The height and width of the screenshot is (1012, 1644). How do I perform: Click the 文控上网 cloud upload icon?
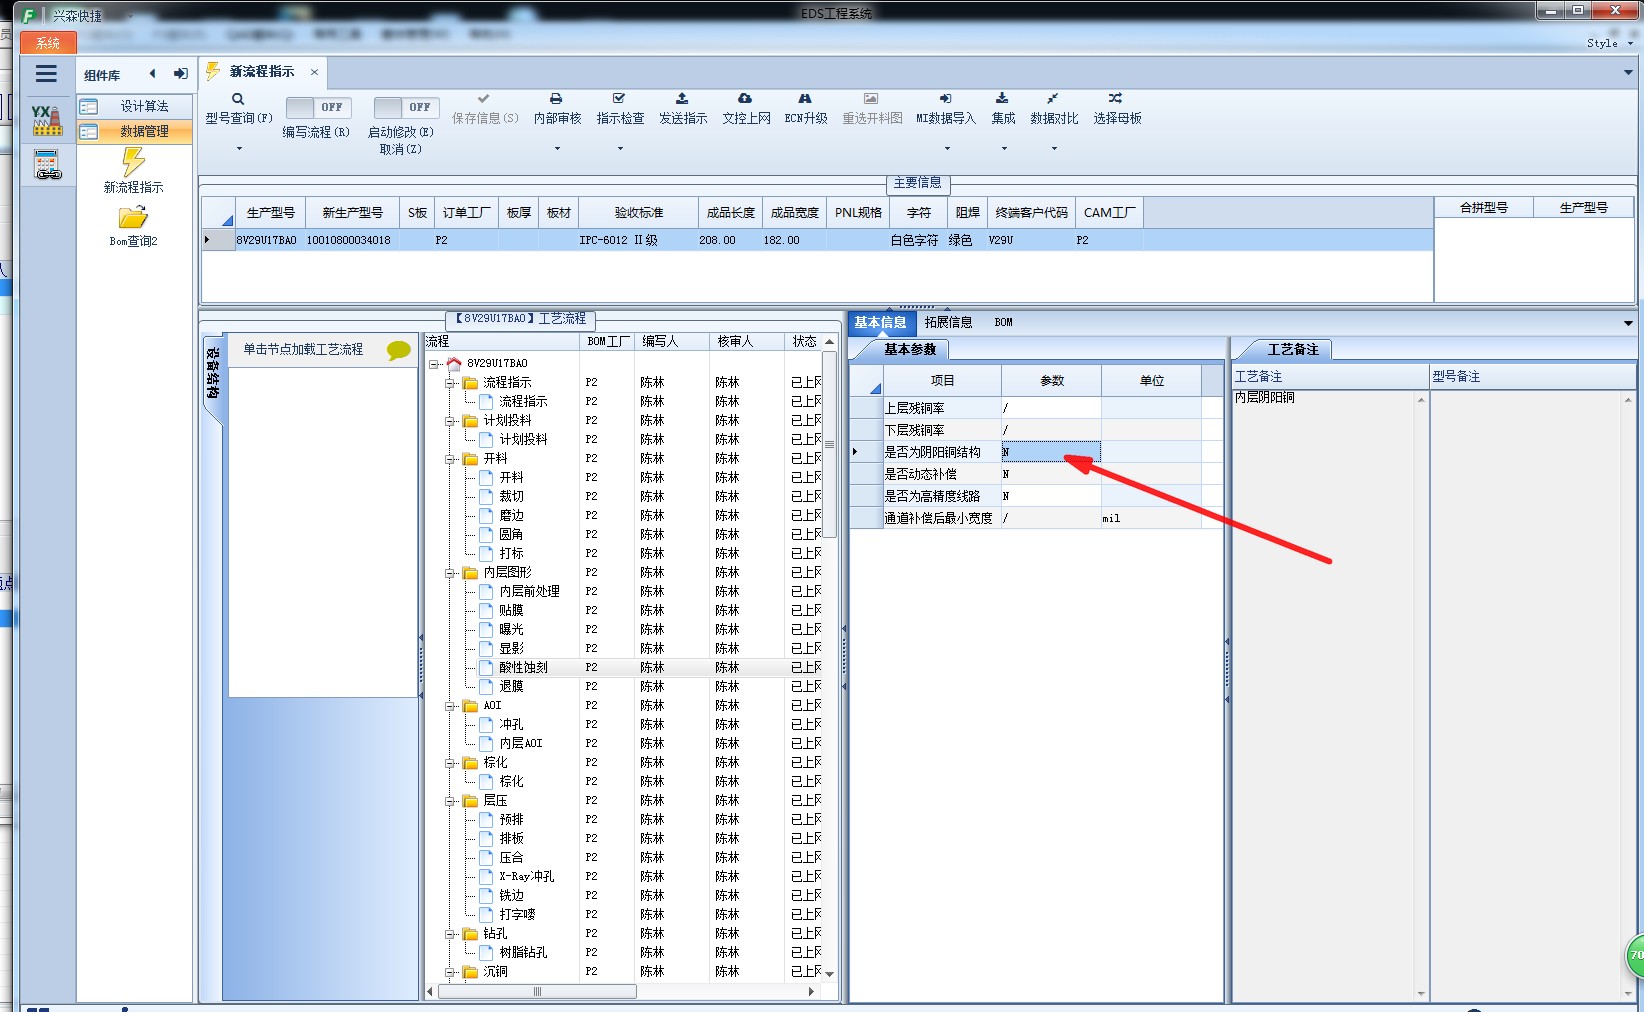point(745,99)
